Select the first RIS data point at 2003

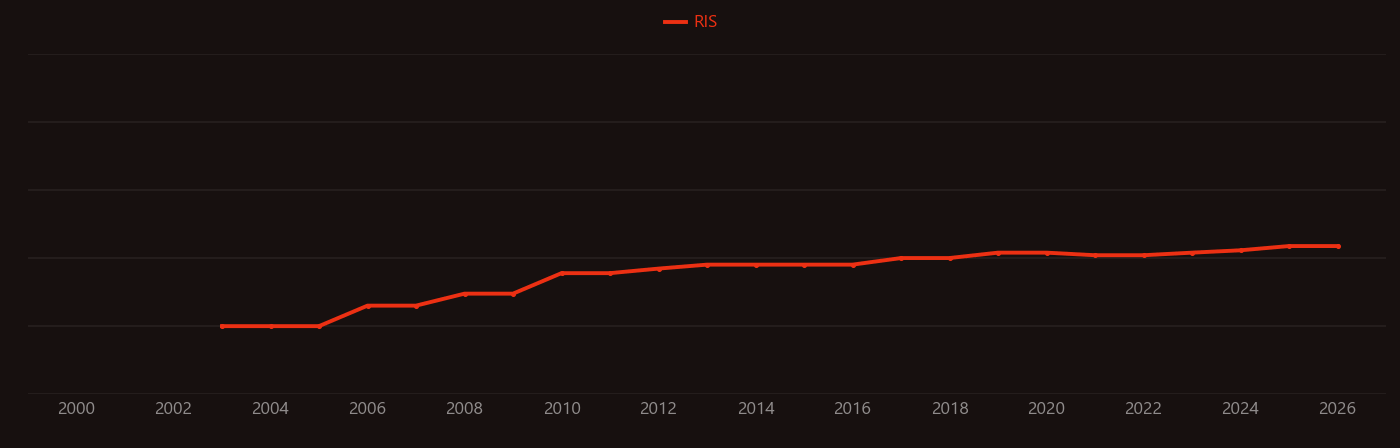click(x=222, y=326)
